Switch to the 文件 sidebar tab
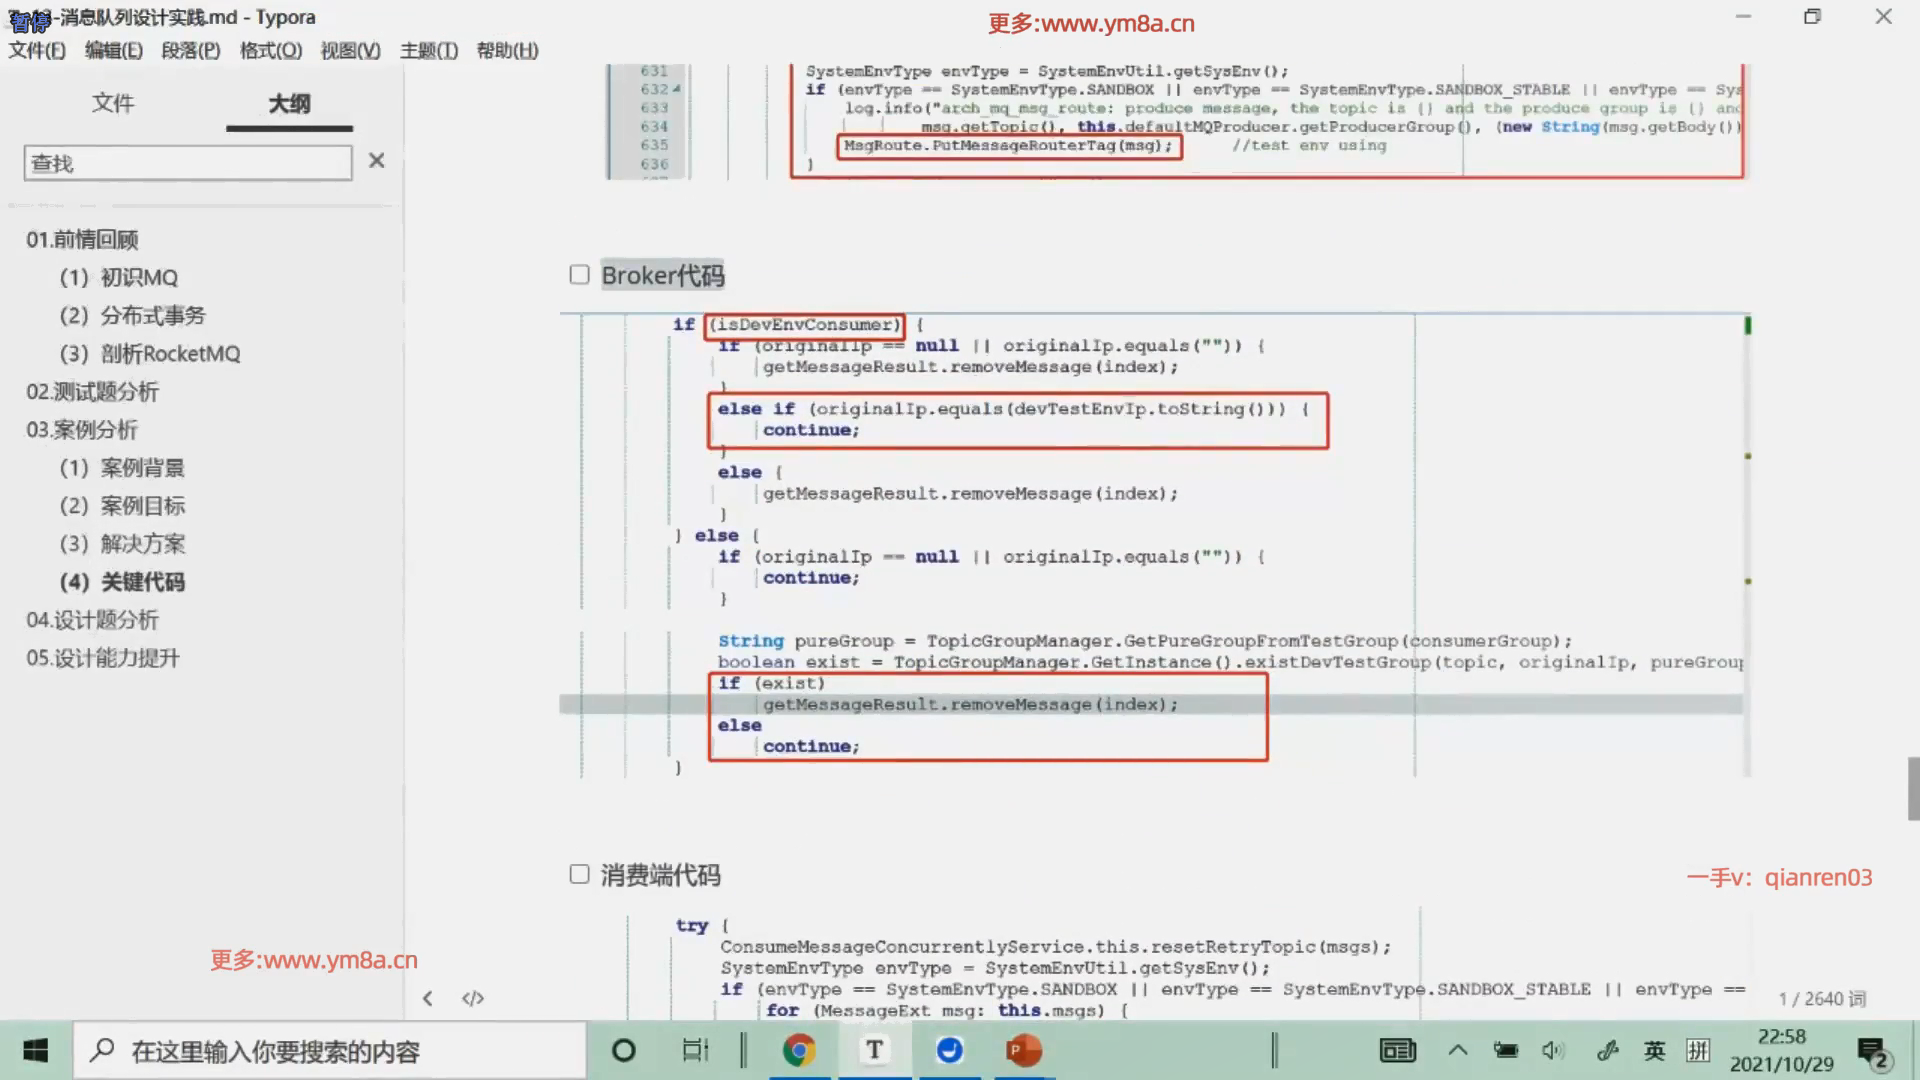Screen dimensions: 1920x1080 [112, 103]
